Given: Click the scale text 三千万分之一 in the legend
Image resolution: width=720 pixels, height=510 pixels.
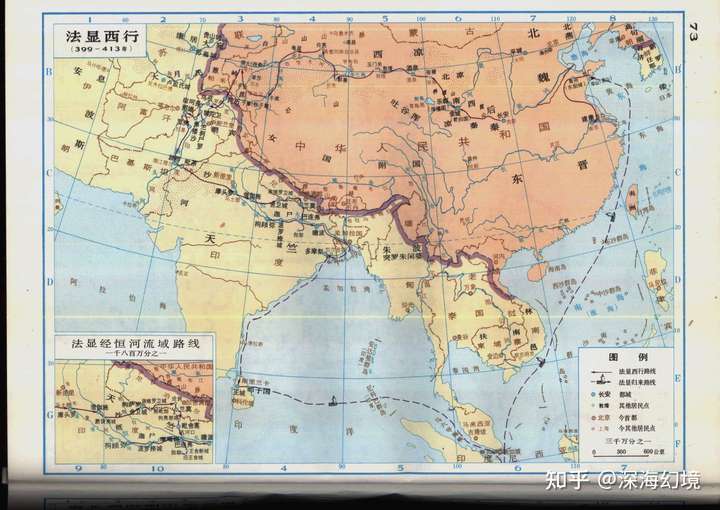Looking at the screenshot, I should coord(628,441).
